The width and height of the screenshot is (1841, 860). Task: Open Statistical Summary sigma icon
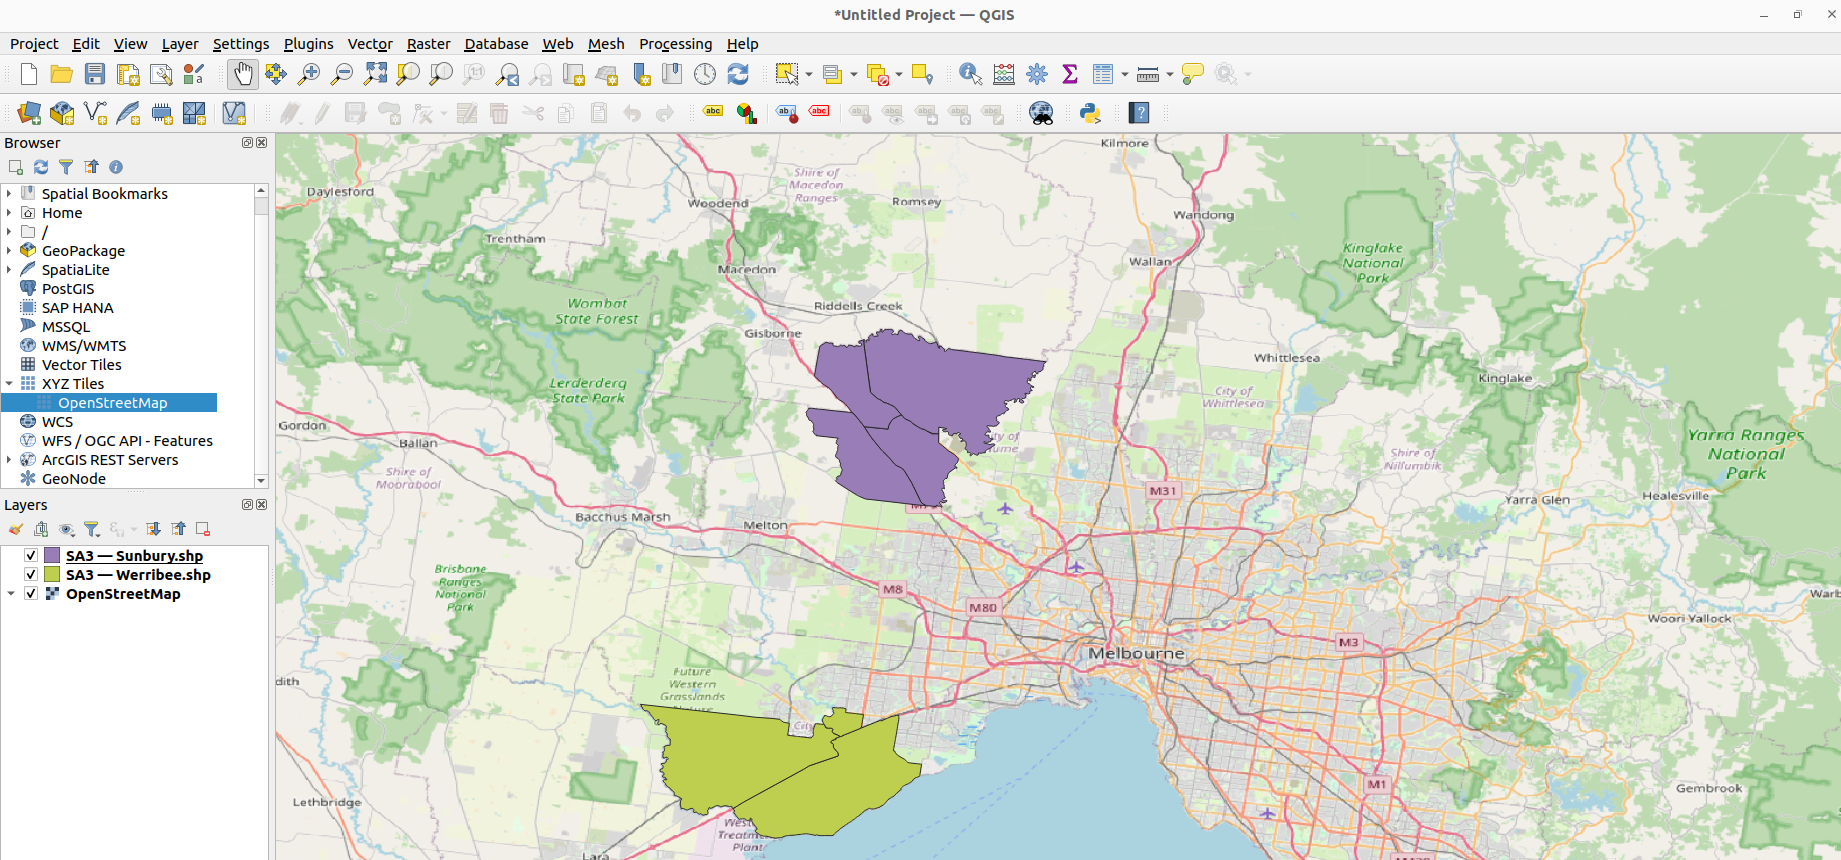[x=1070, y=74]
